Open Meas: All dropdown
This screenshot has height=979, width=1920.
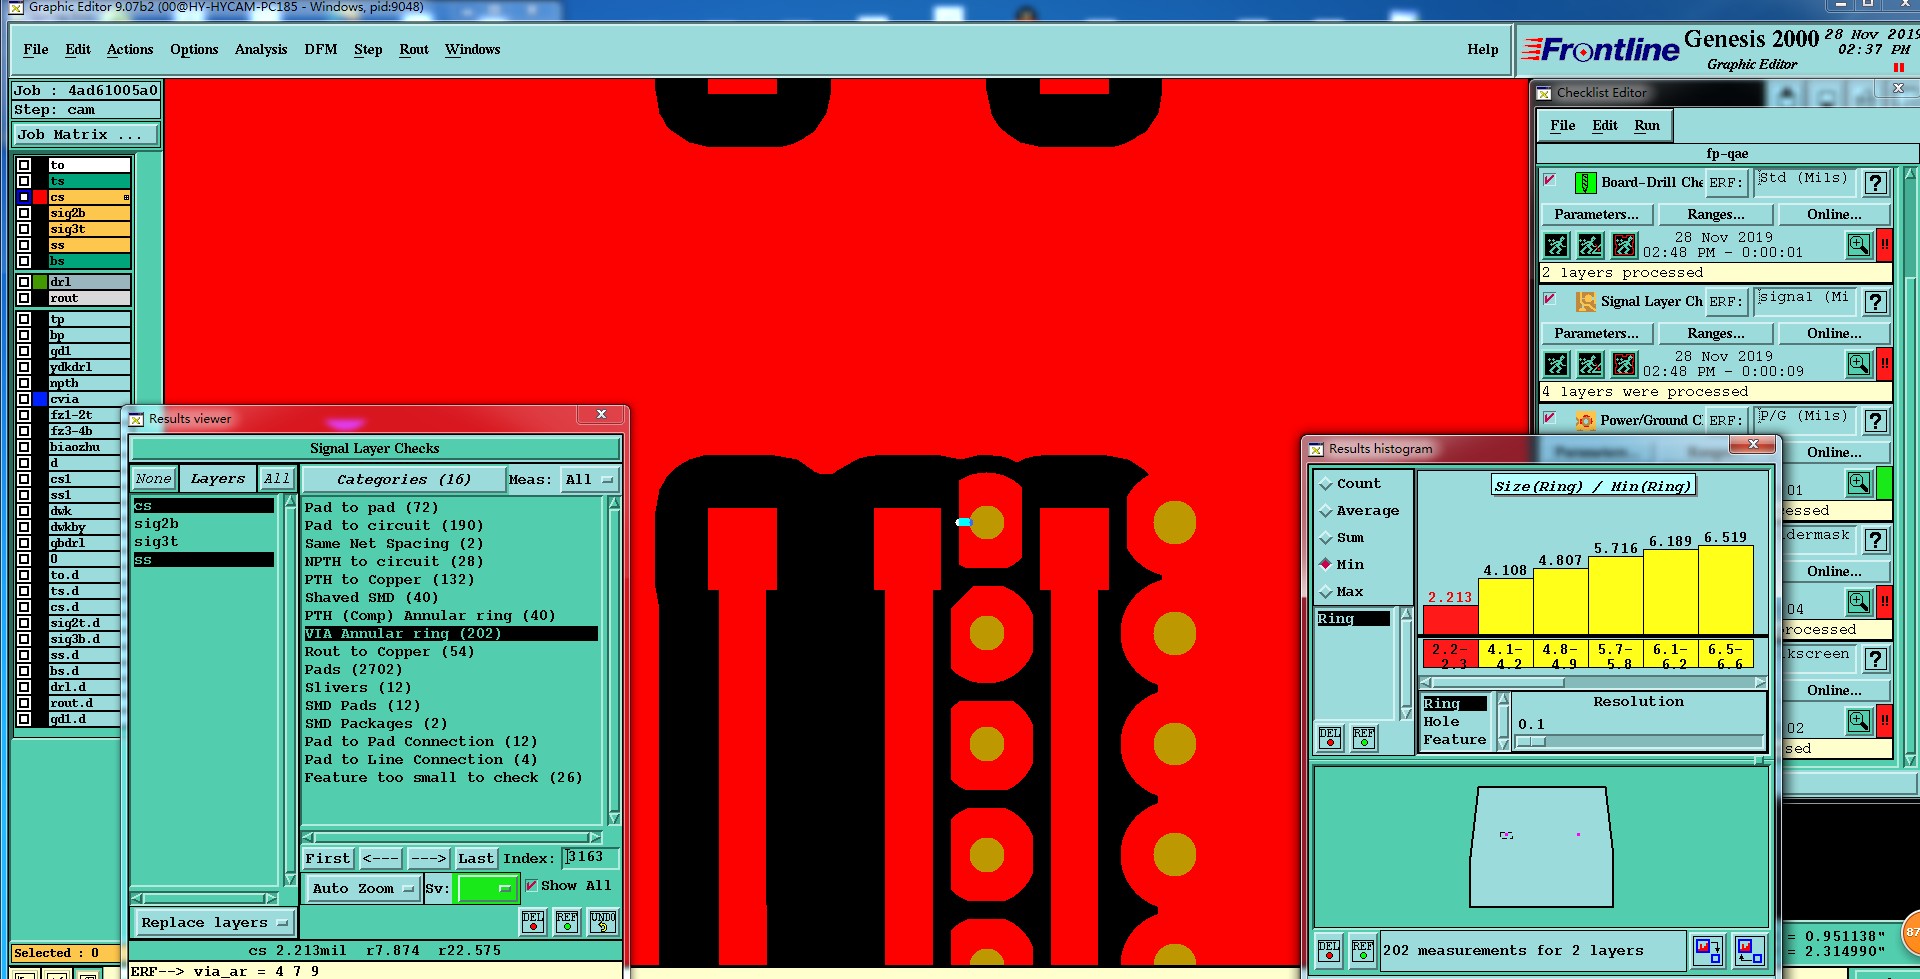(588, 480)
